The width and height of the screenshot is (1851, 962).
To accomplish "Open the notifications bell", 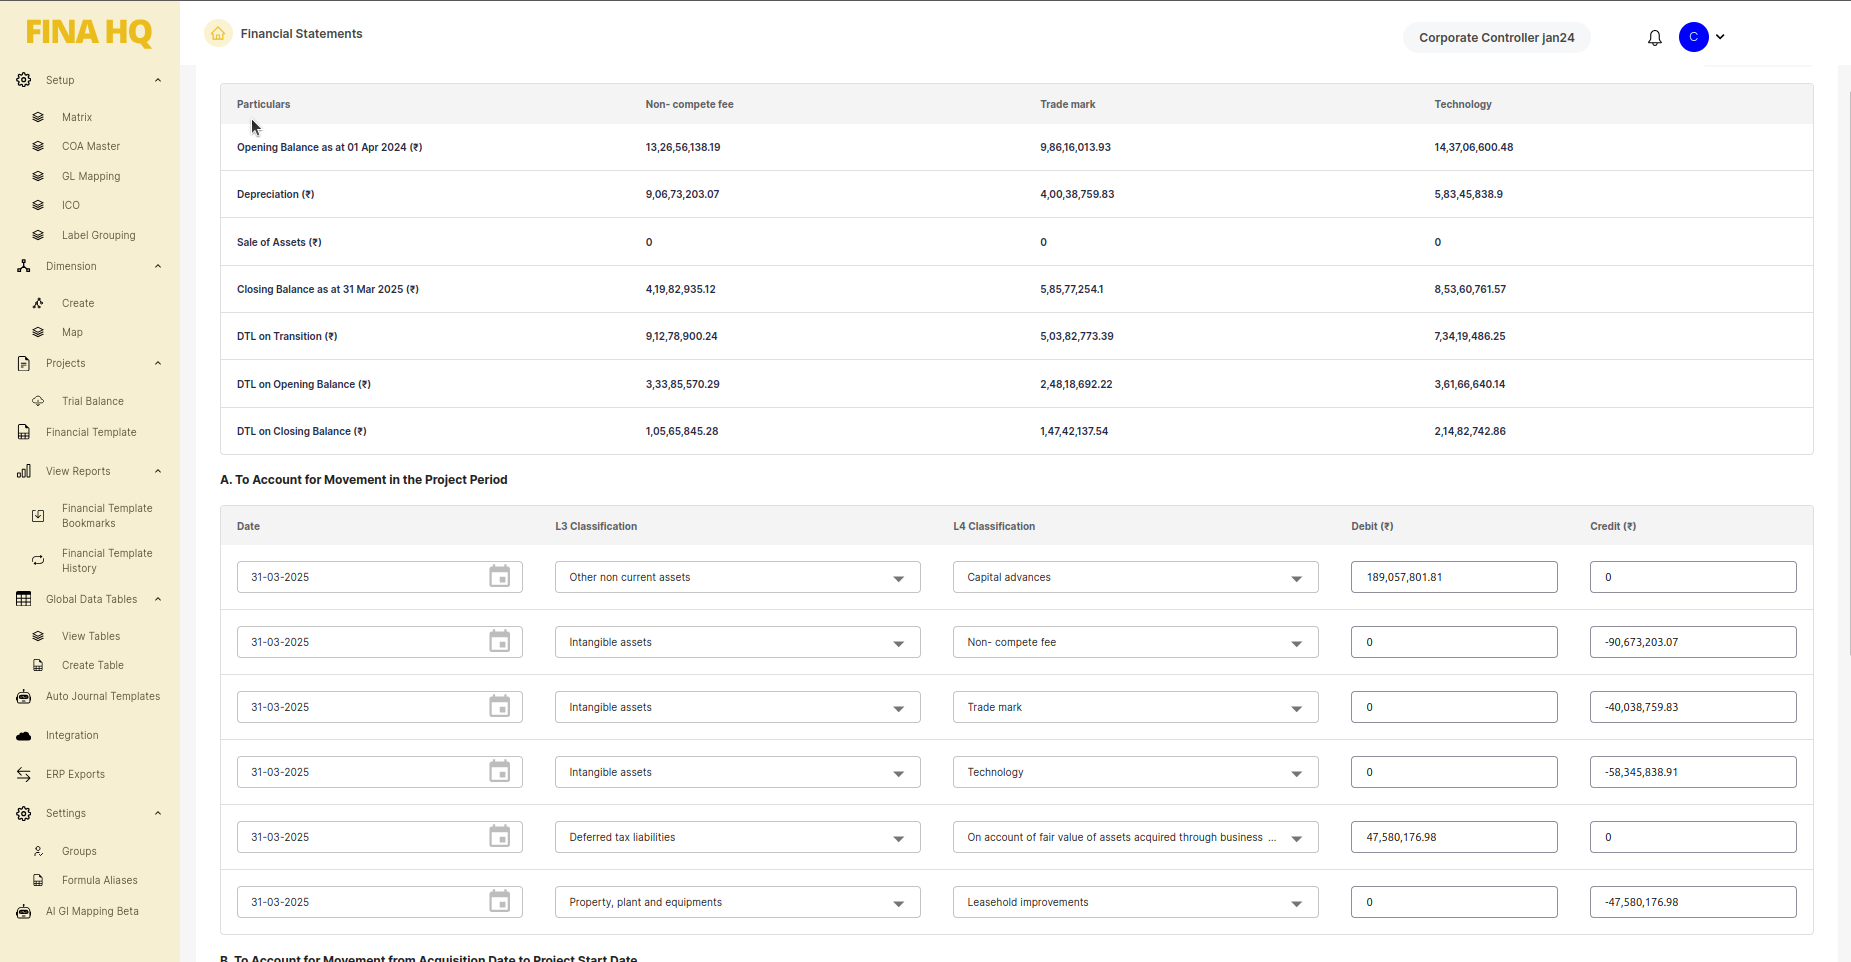I will [1654, 38].
